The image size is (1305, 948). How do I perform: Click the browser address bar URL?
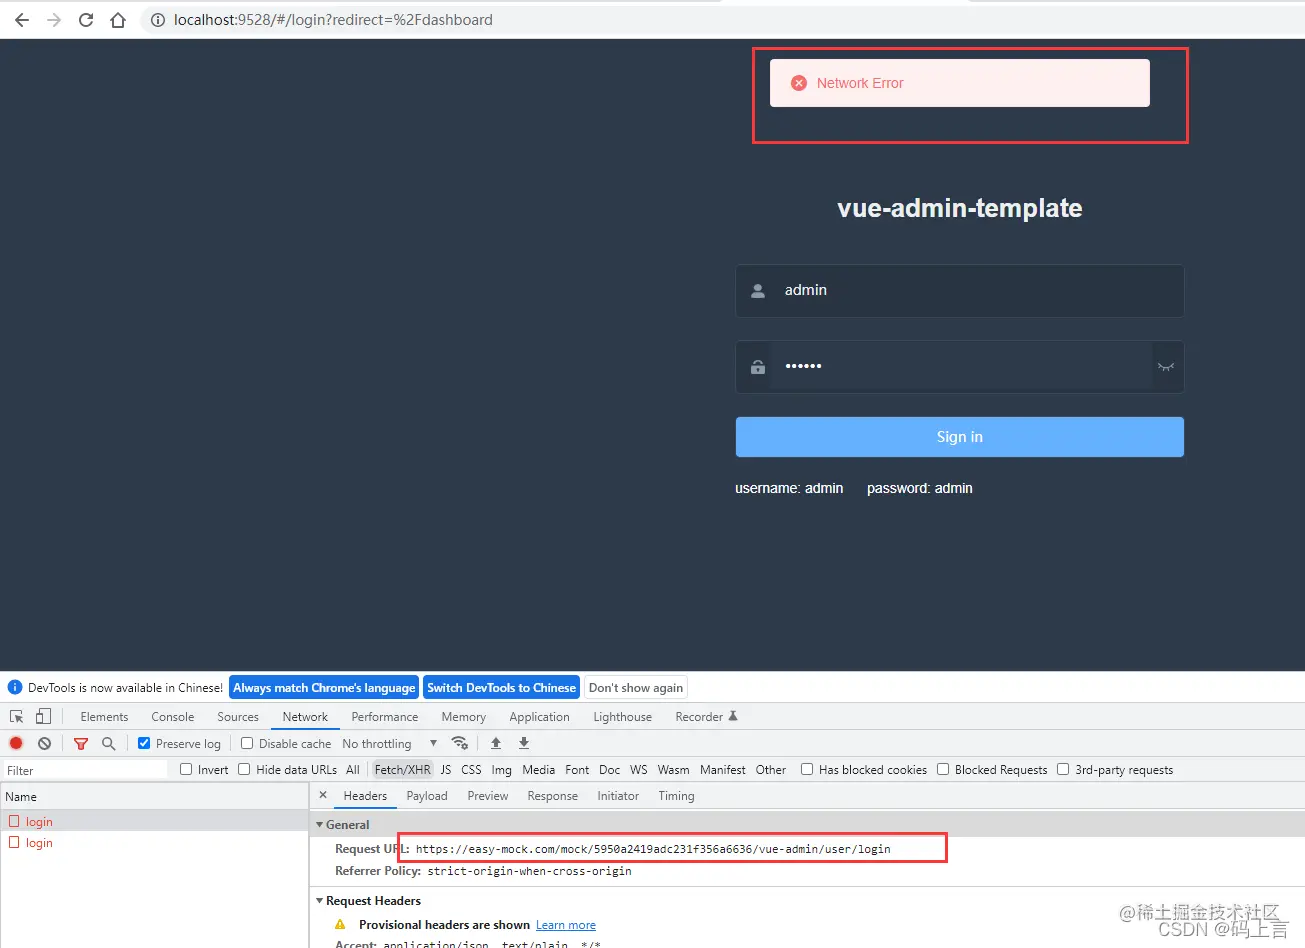(333, 20)
